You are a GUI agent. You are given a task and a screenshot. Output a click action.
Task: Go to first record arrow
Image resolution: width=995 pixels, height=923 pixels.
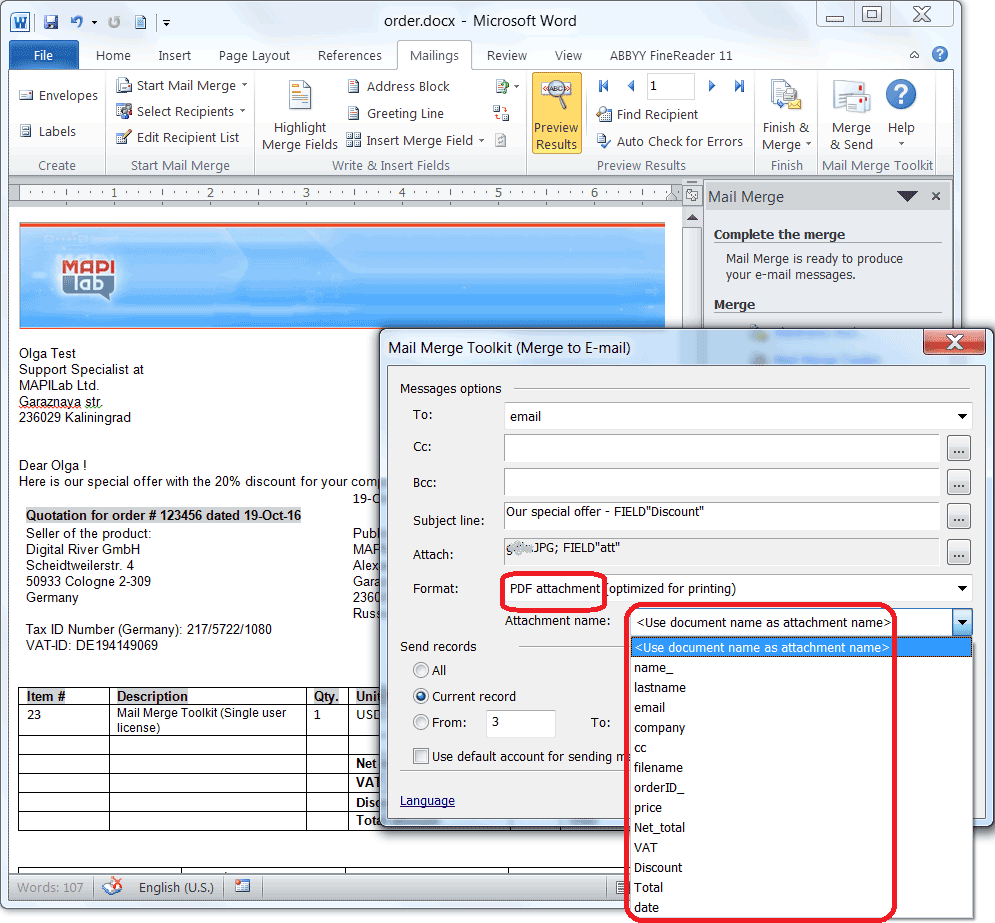pos(603,86)
